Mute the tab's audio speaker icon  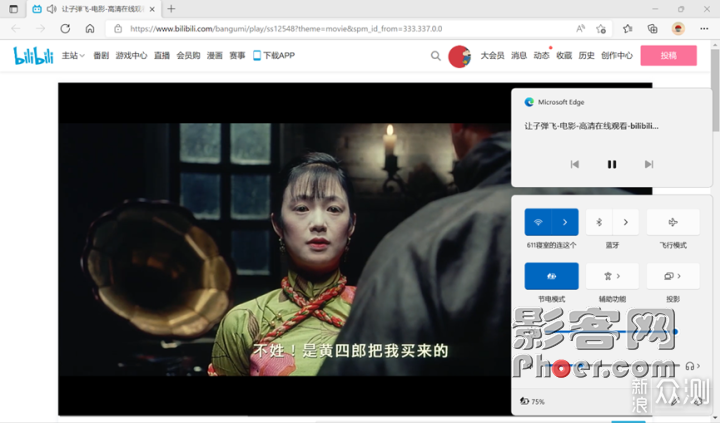[x=51, y=9]
